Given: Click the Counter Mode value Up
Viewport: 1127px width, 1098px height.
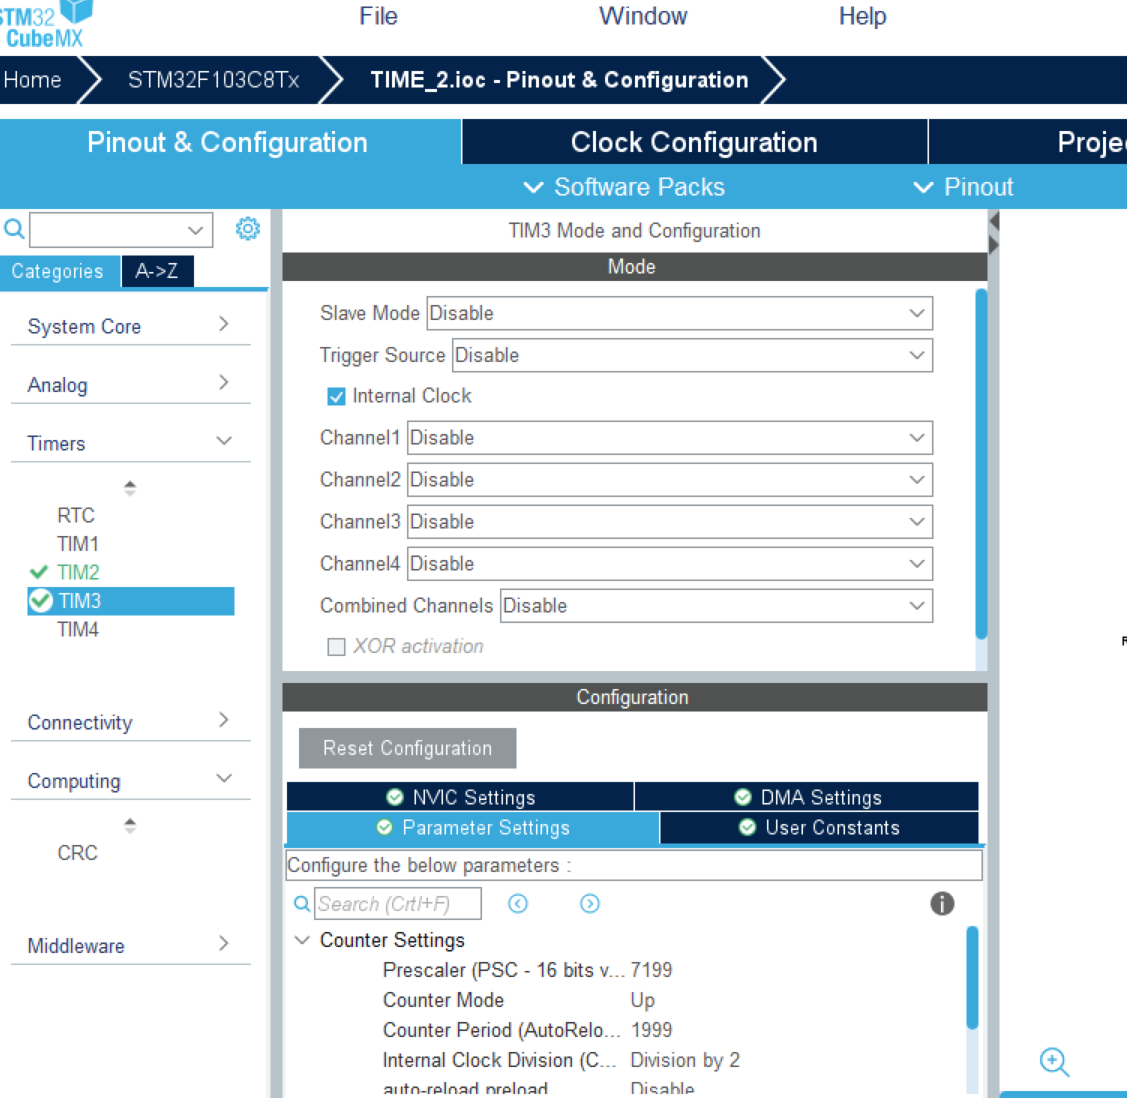Looking at the screenshot, I should click(643, 1000).
